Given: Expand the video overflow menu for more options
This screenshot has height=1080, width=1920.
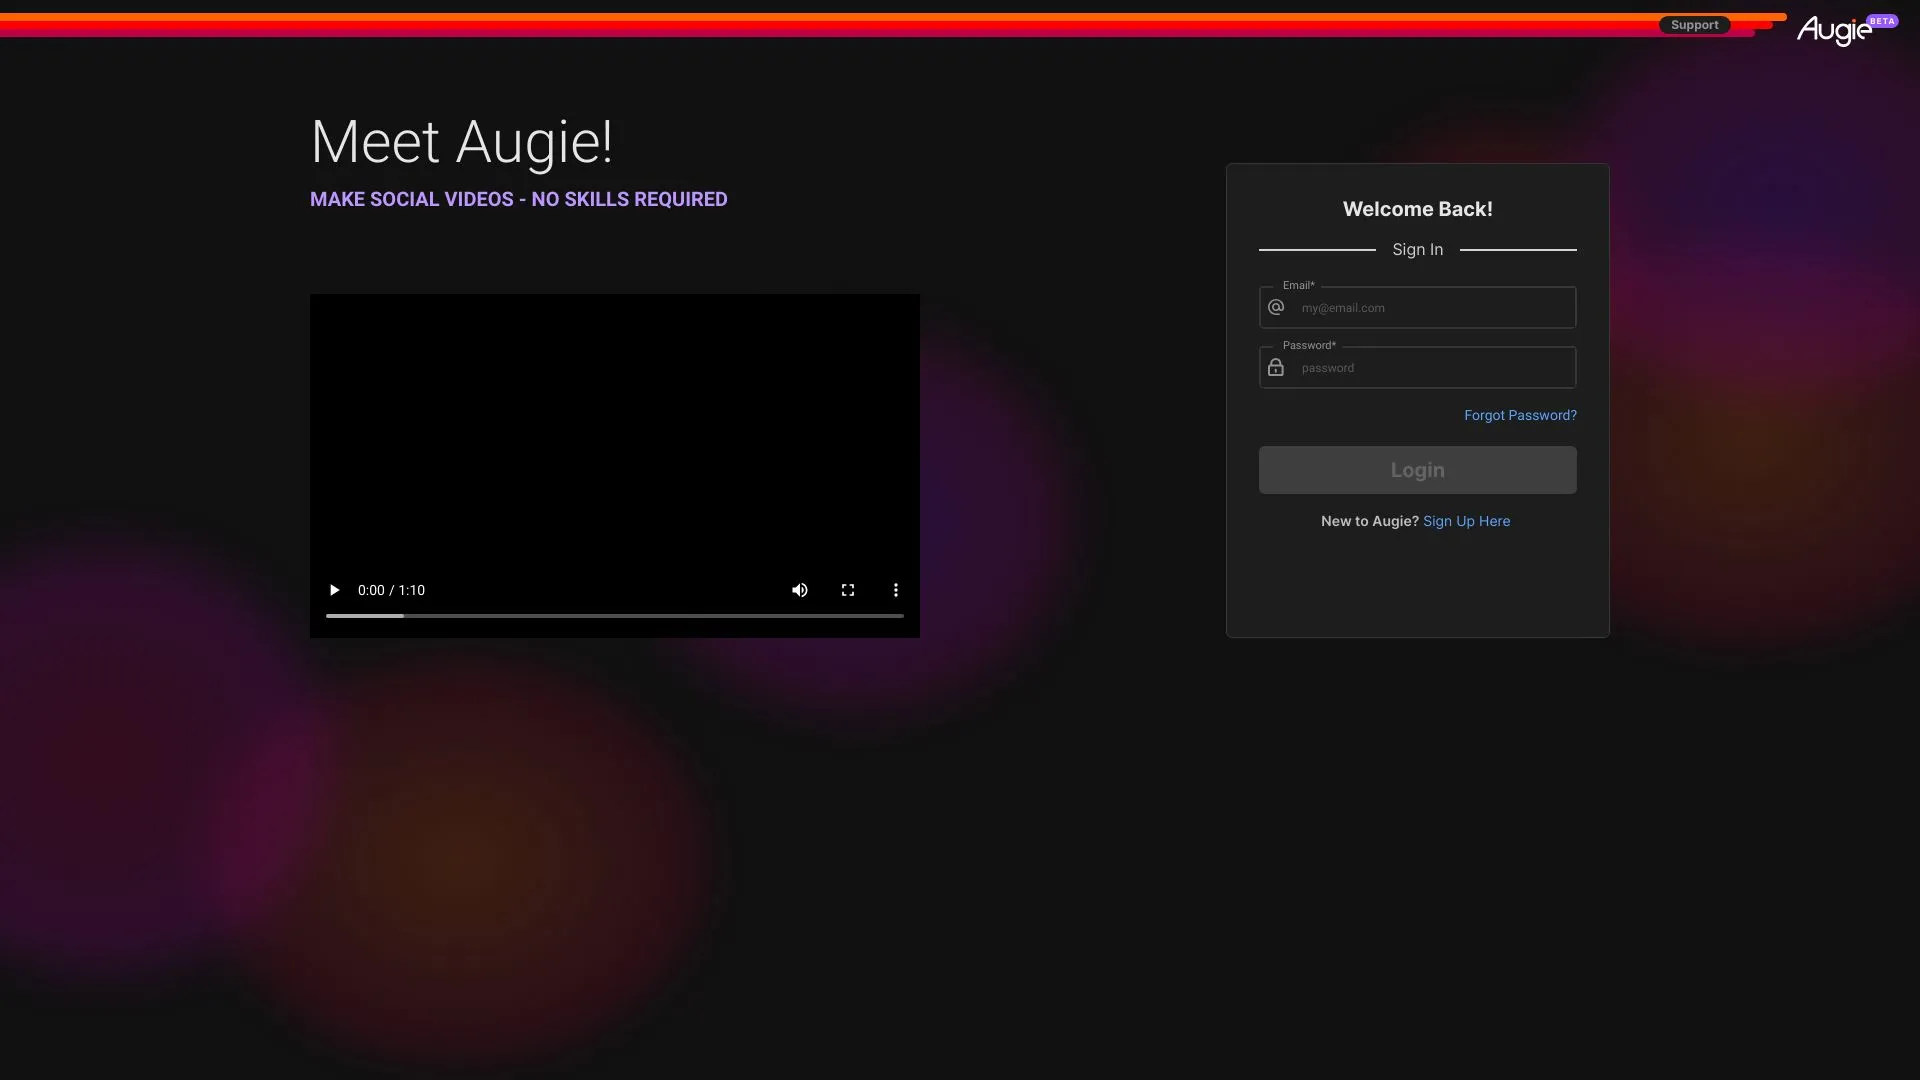Looking at the screenshot, I should (x=895, y=590).
